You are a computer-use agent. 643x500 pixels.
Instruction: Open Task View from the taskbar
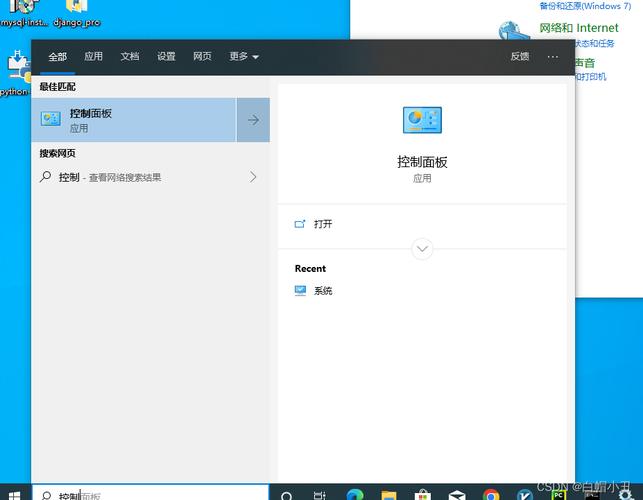click(x=320, y=495)
